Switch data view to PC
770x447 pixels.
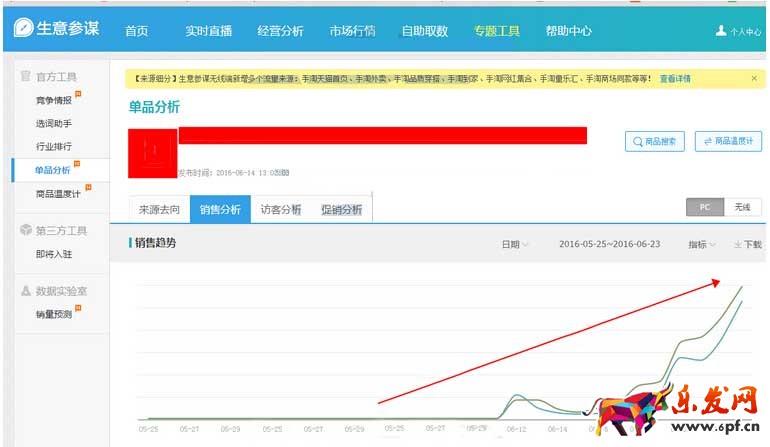704,207
